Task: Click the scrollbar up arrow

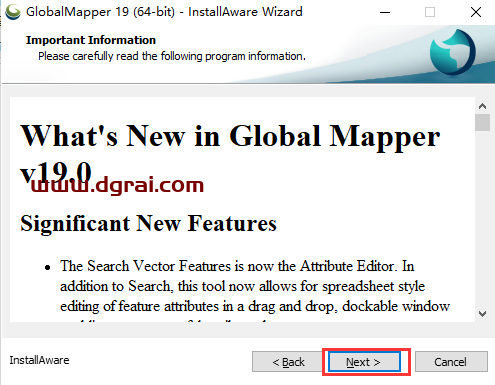Action: [482, 106]
